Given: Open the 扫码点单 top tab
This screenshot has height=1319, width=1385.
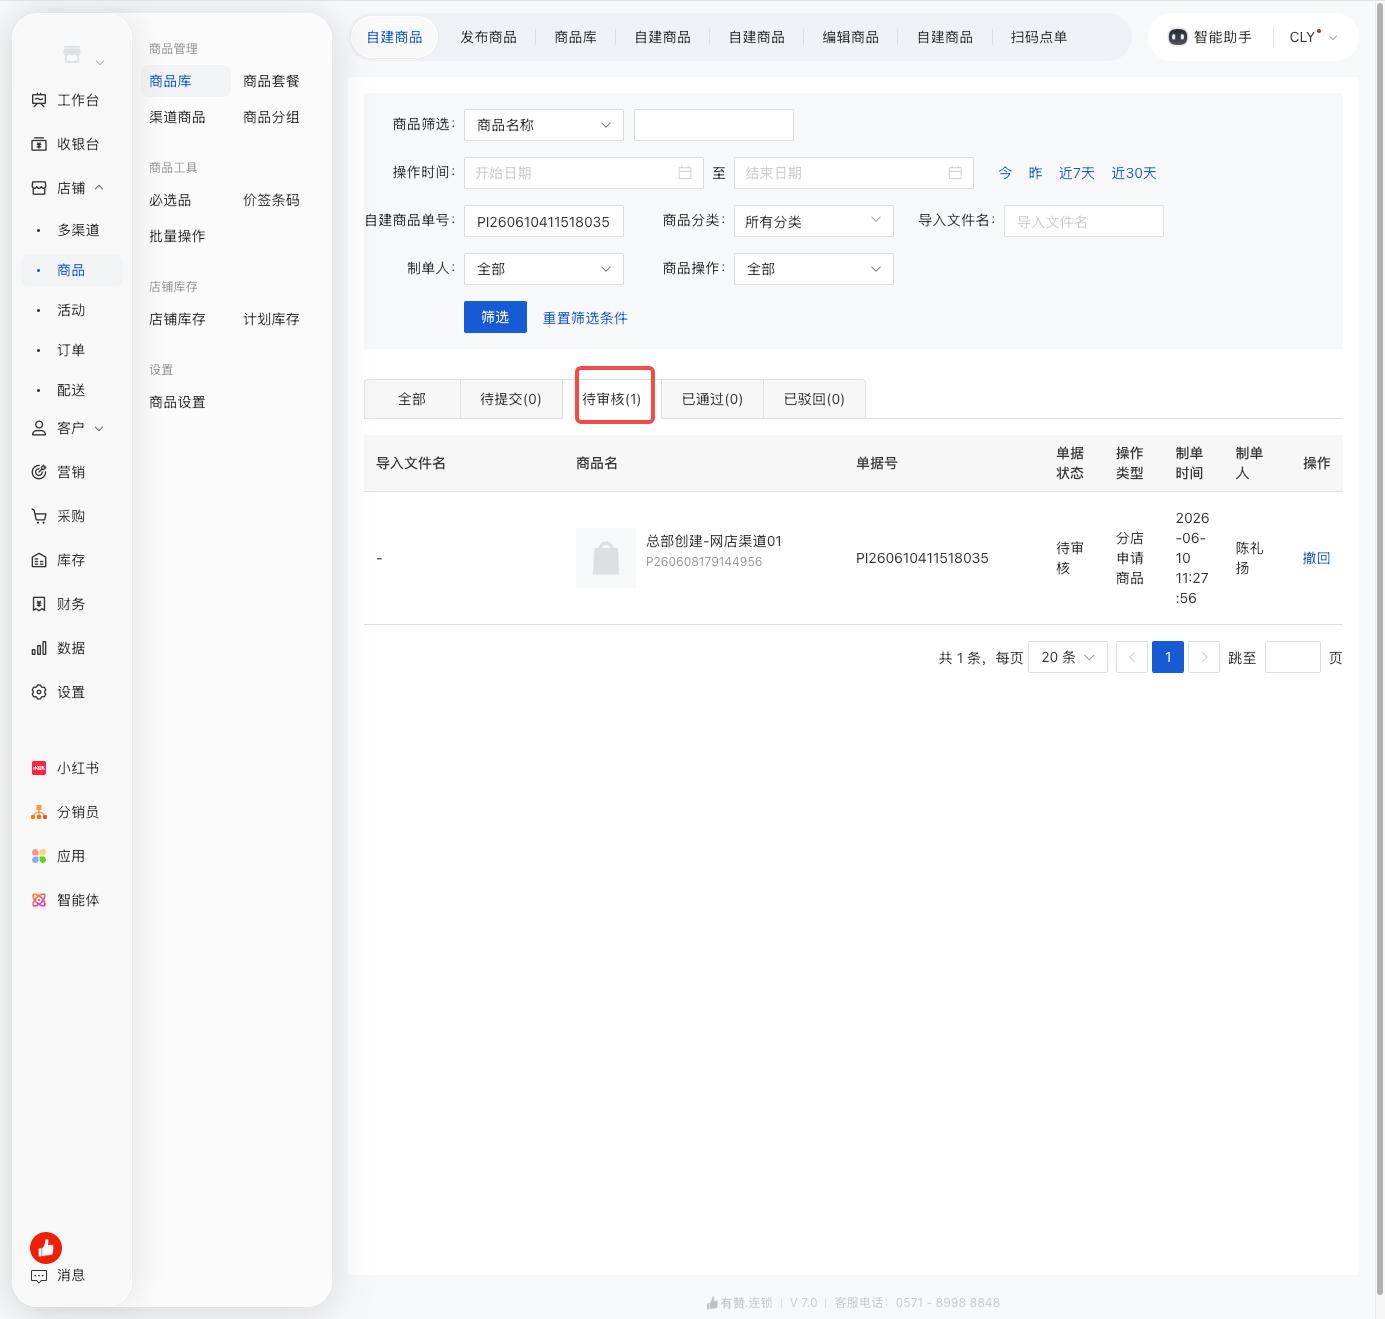Looking at the screenshot, I should click(x=1039, y=37).
